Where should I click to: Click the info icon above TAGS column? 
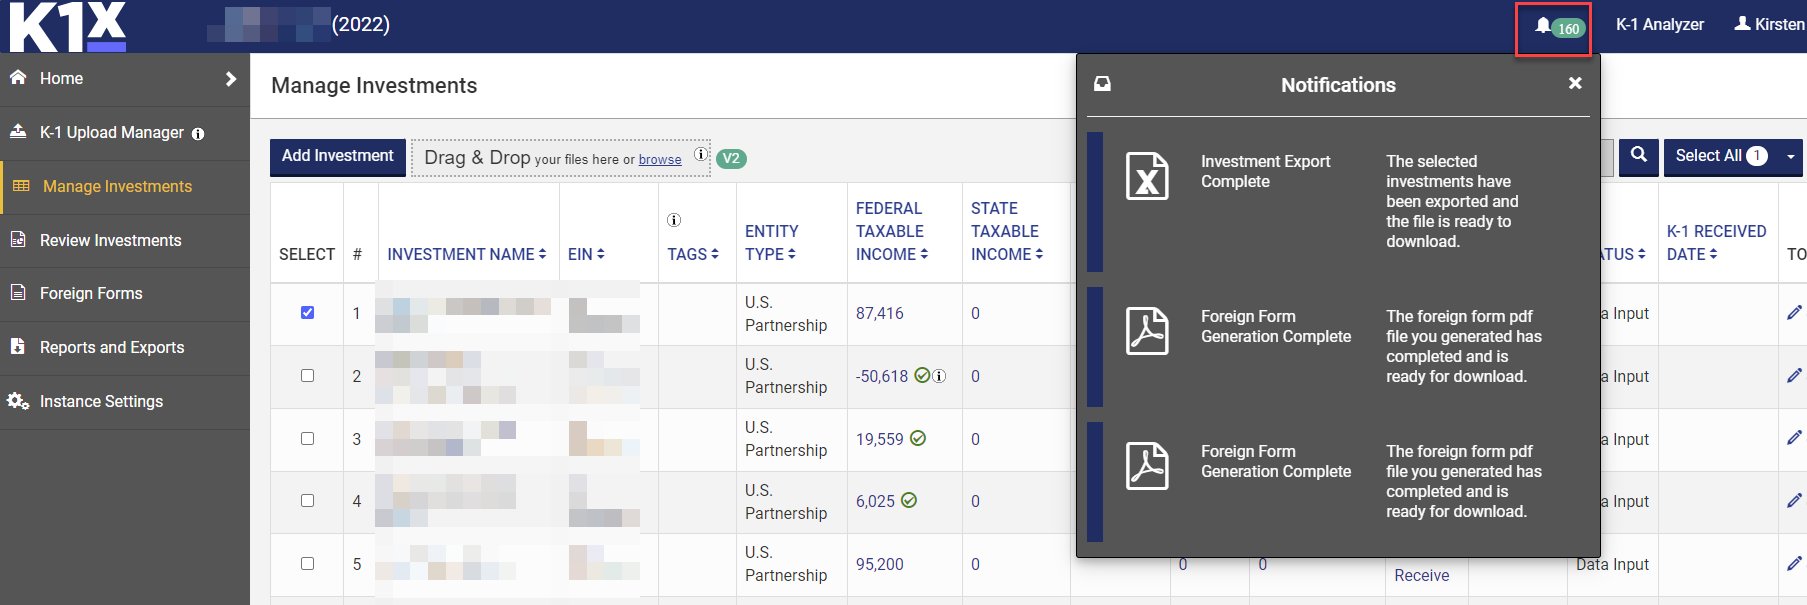click(674, 220)
